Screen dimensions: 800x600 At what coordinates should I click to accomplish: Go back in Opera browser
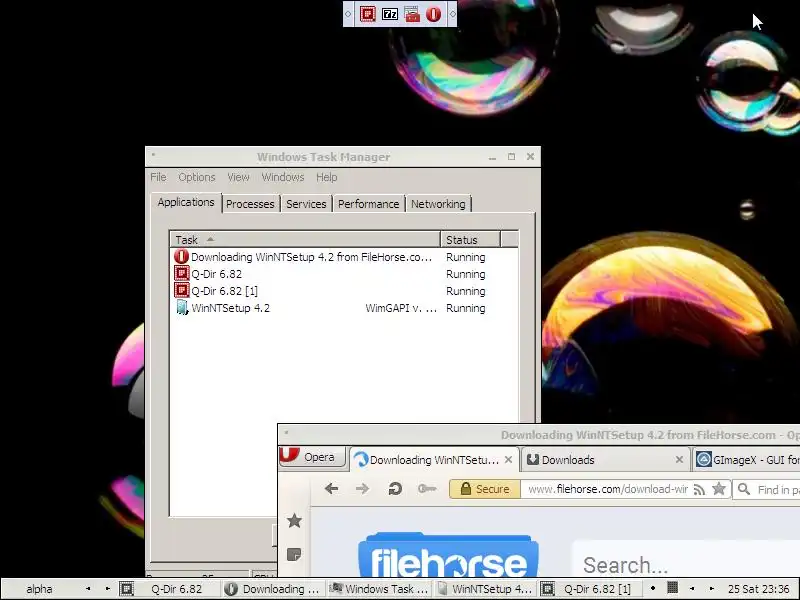[332, 489]
